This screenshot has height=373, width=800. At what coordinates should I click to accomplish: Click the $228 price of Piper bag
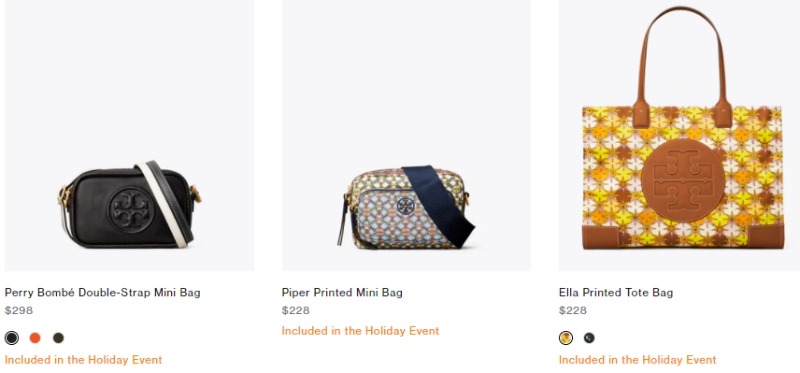tap(295, 310)
